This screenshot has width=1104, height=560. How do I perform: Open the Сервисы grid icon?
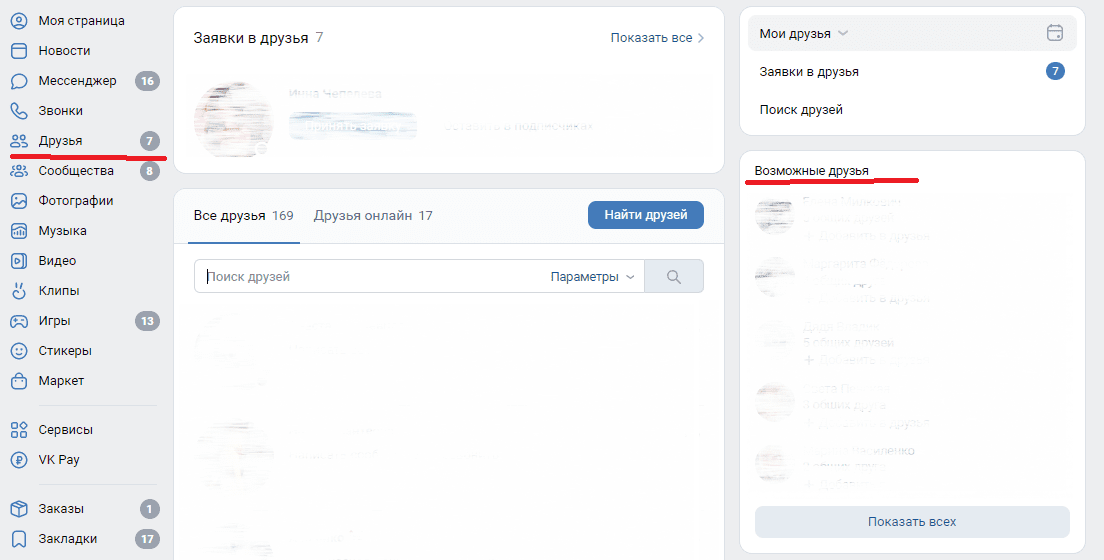[19, 430]
